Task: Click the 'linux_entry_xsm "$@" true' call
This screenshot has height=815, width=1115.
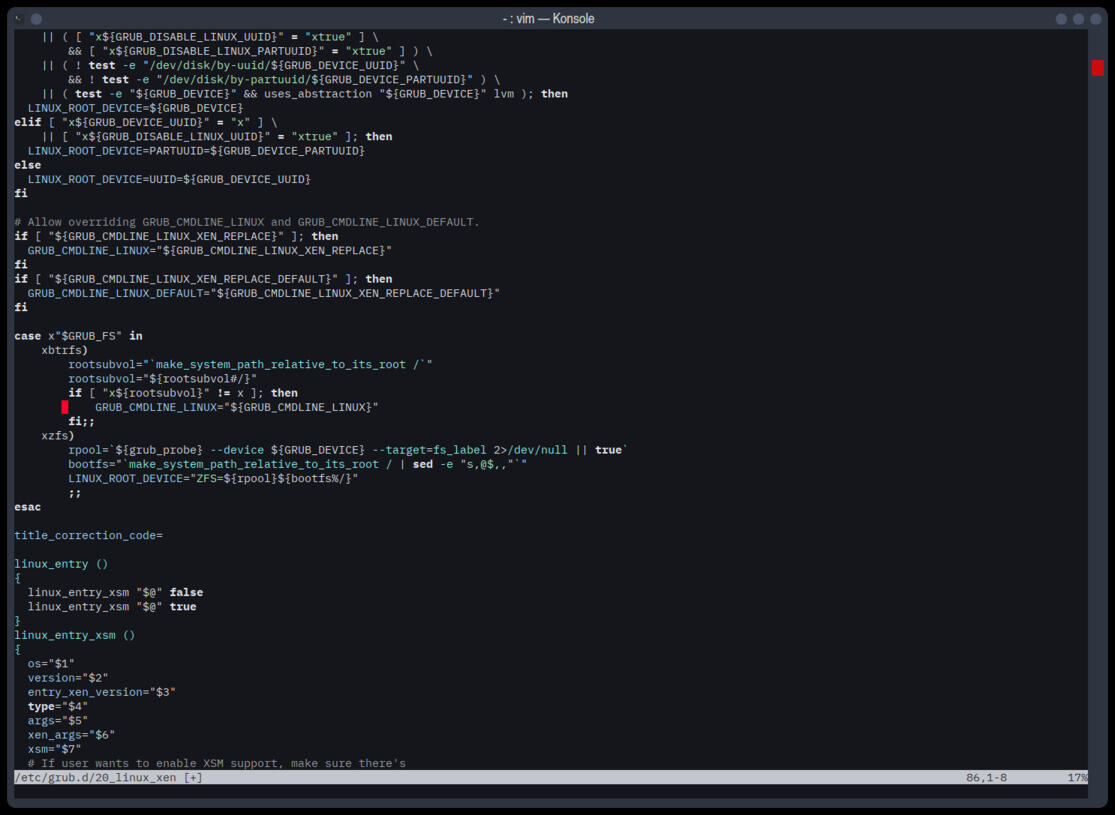Action: click(112, 606)
